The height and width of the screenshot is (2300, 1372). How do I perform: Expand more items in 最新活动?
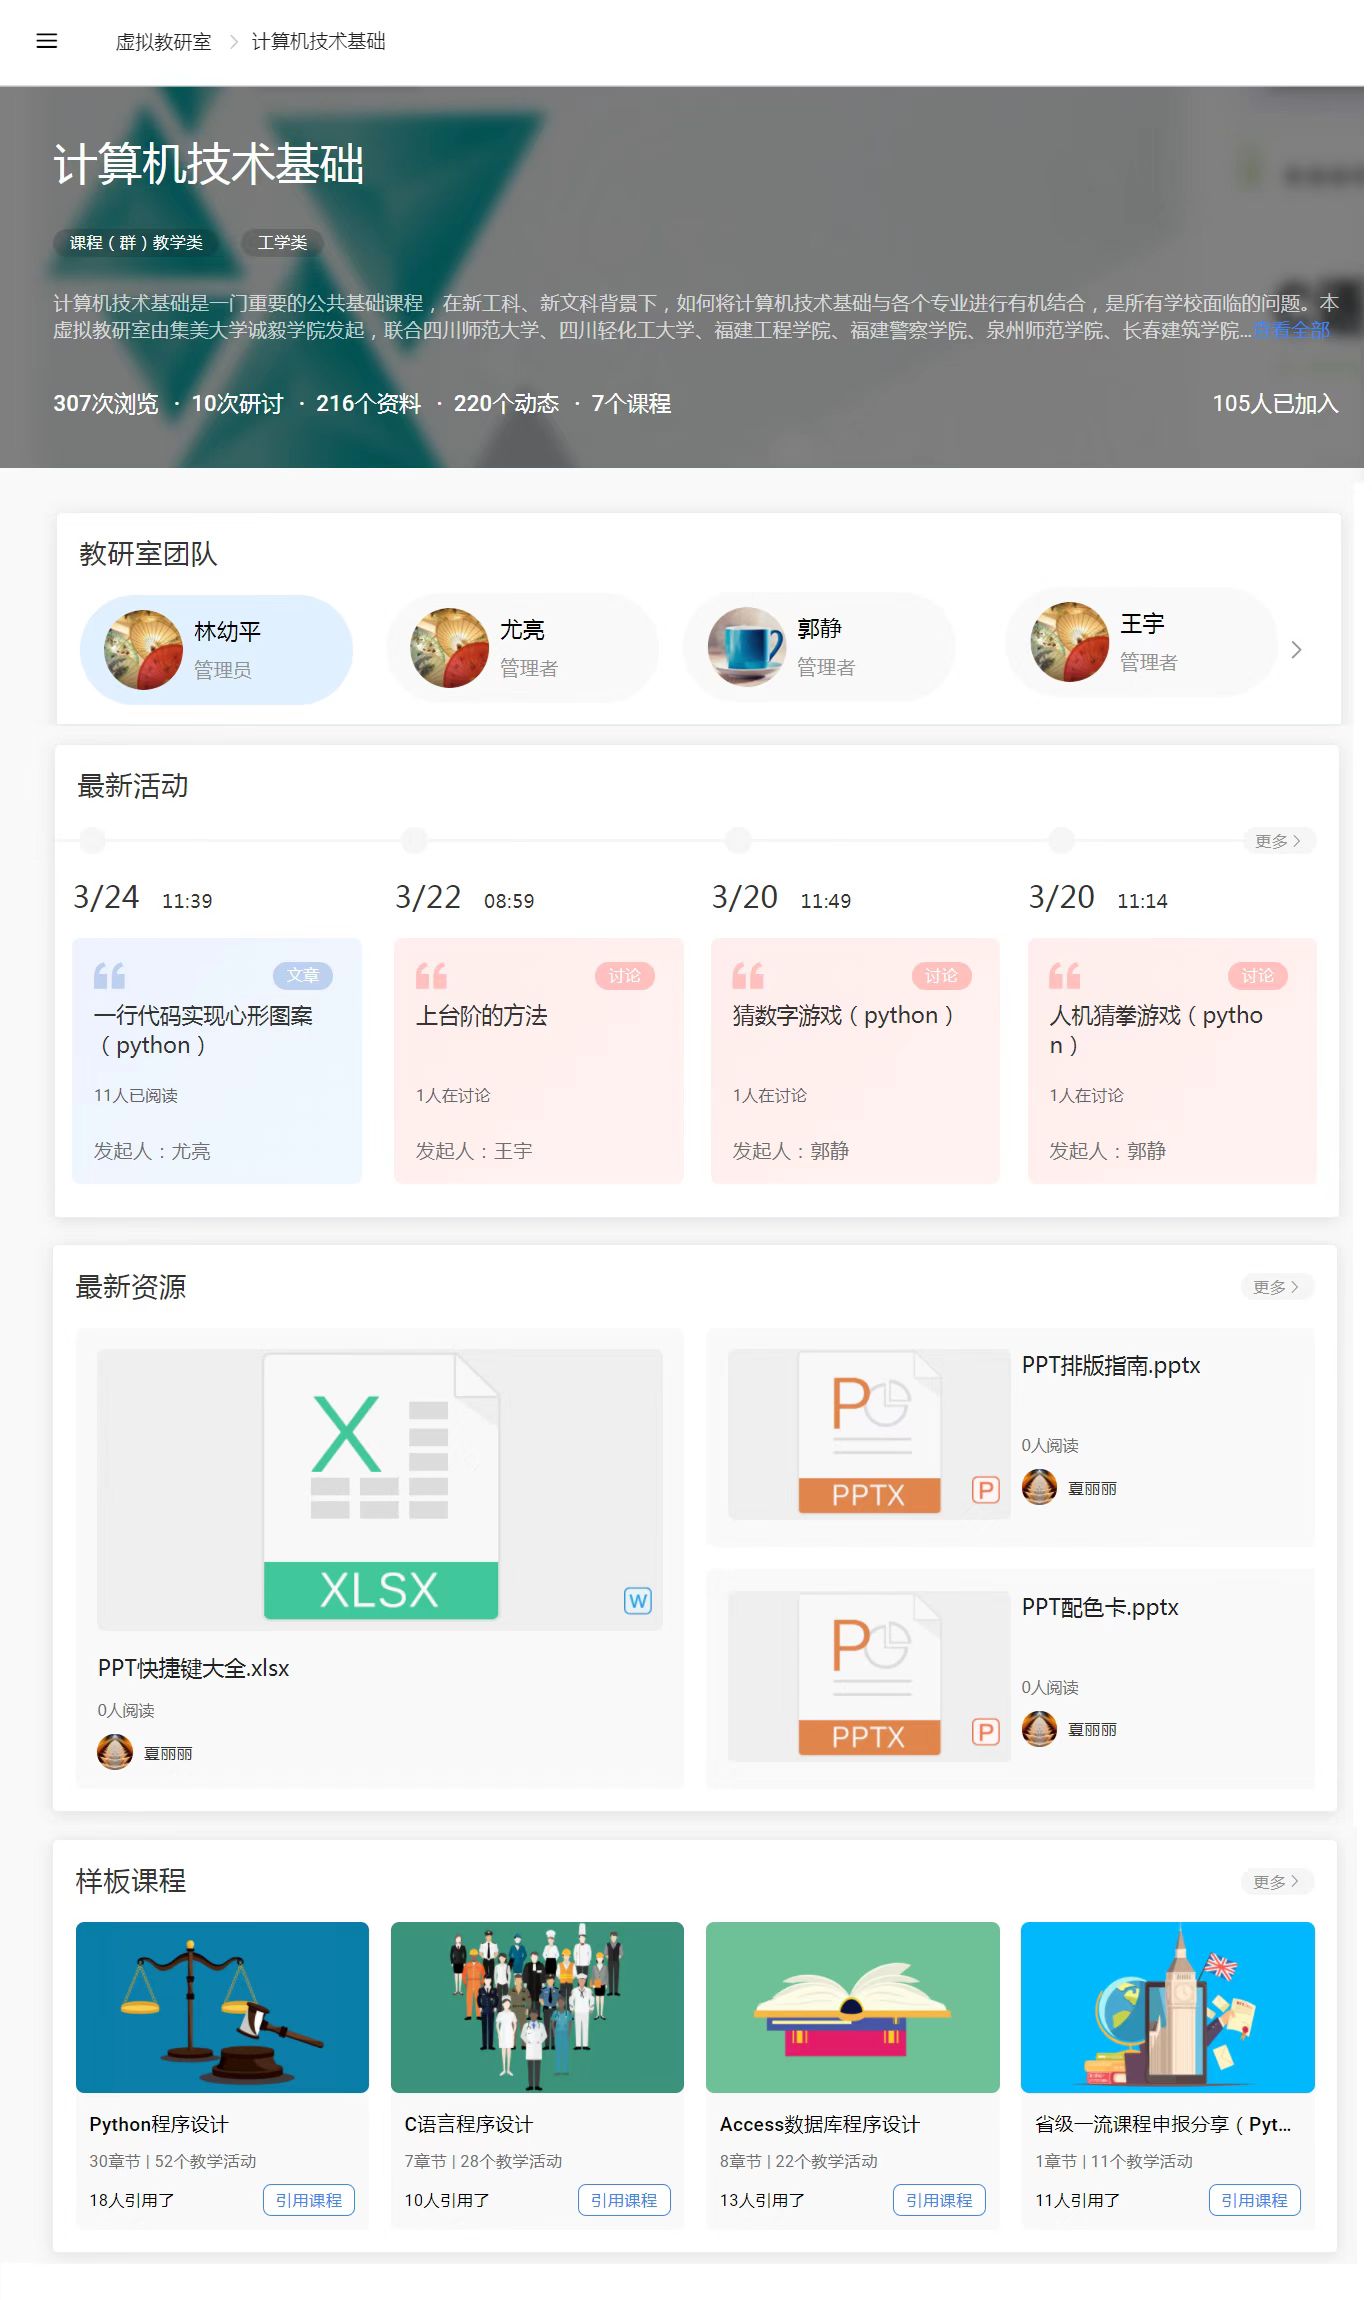click(x=1278, y=841)
